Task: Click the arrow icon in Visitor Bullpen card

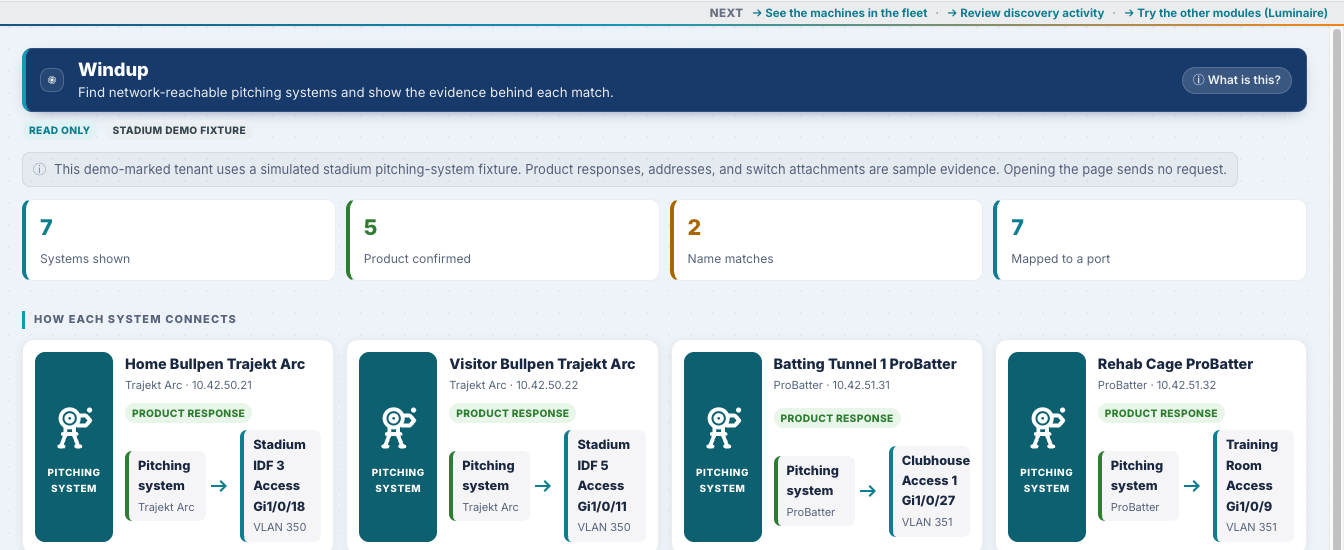Action: (543, 486)
